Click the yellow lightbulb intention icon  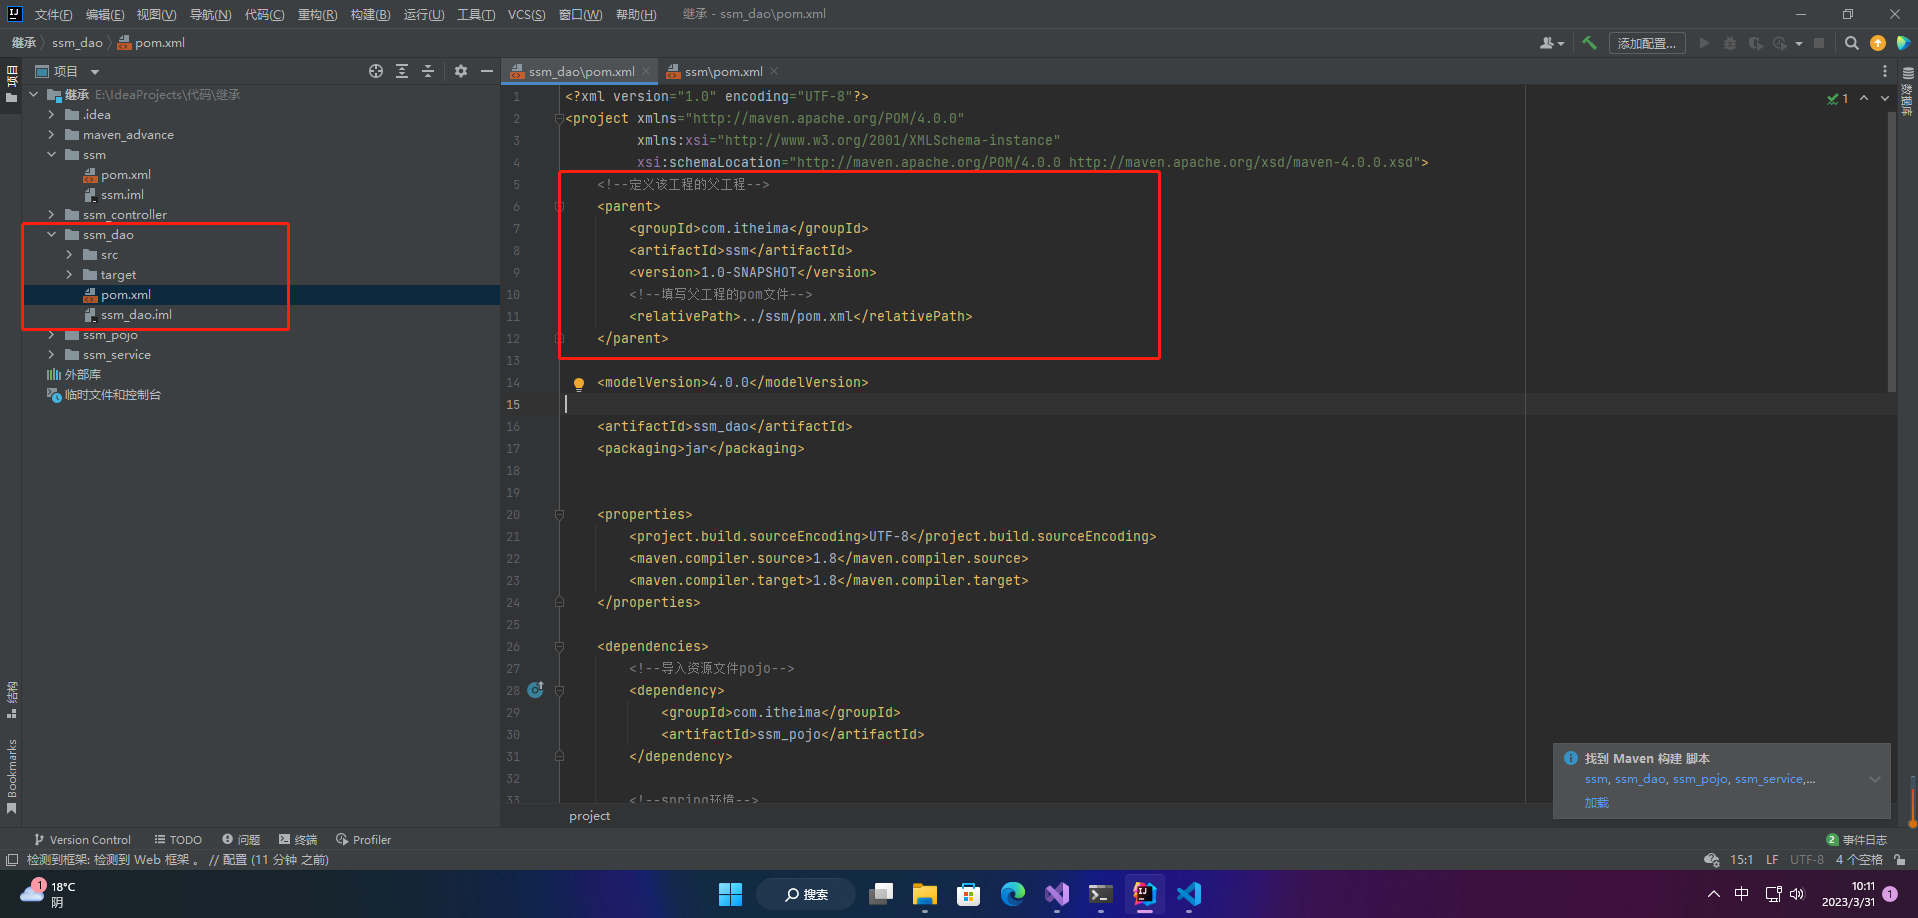coord(578,383)
